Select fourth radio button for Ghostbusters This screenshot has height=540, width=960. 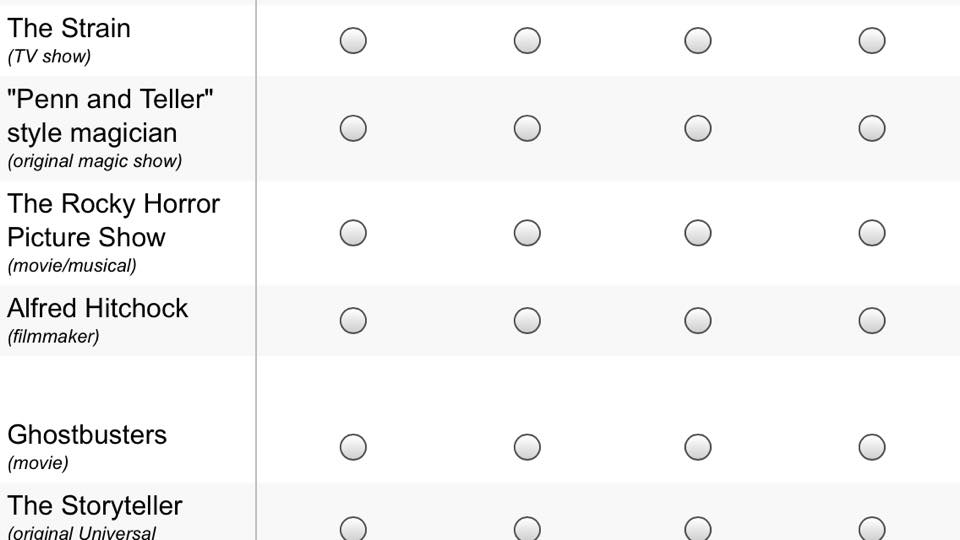(x=872, y=448)
